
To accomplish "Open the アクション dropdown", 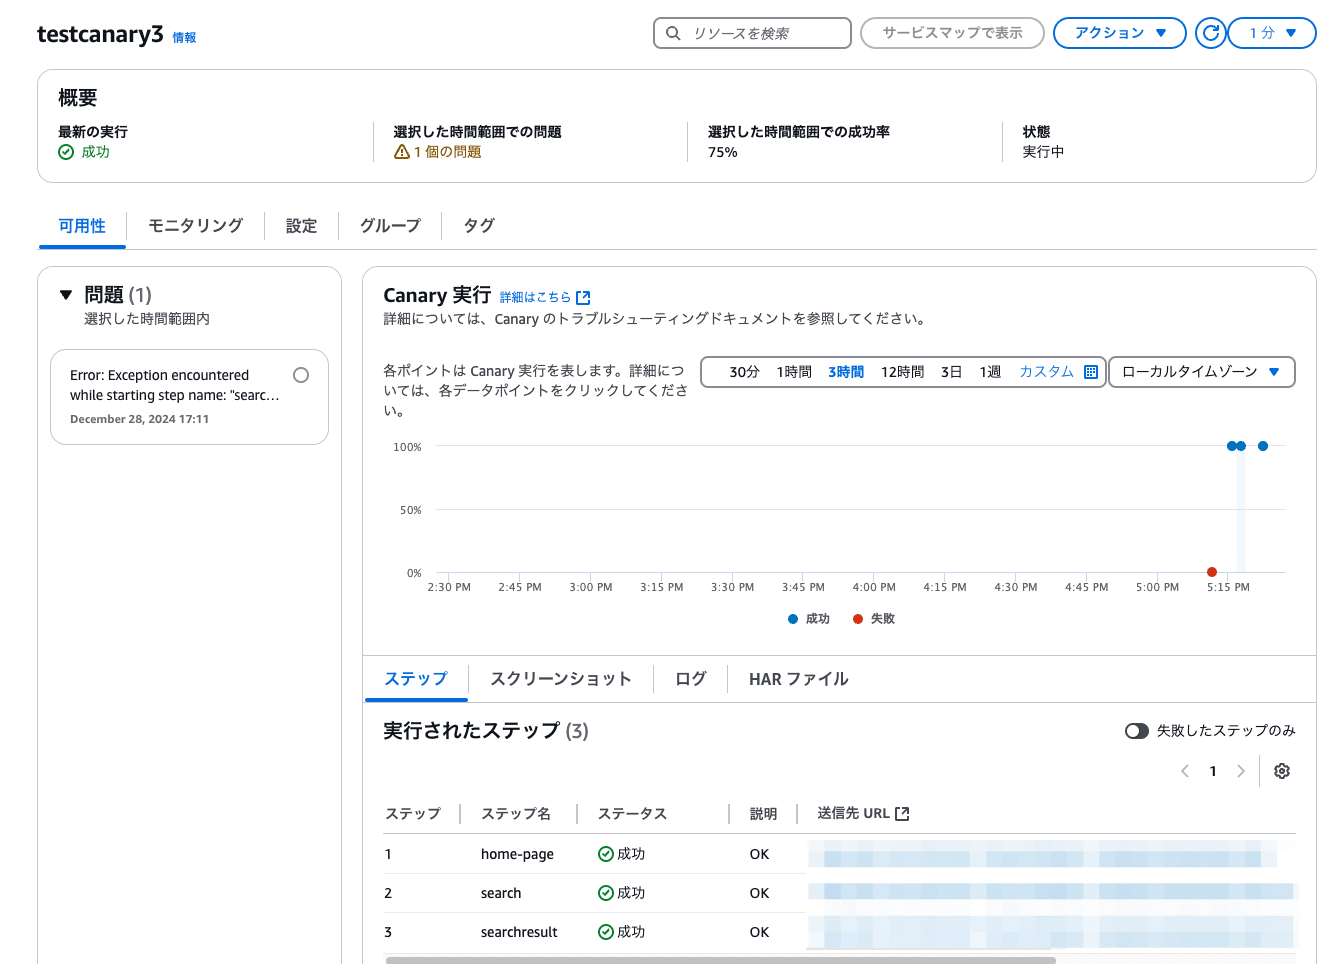I will [1120, 33].
